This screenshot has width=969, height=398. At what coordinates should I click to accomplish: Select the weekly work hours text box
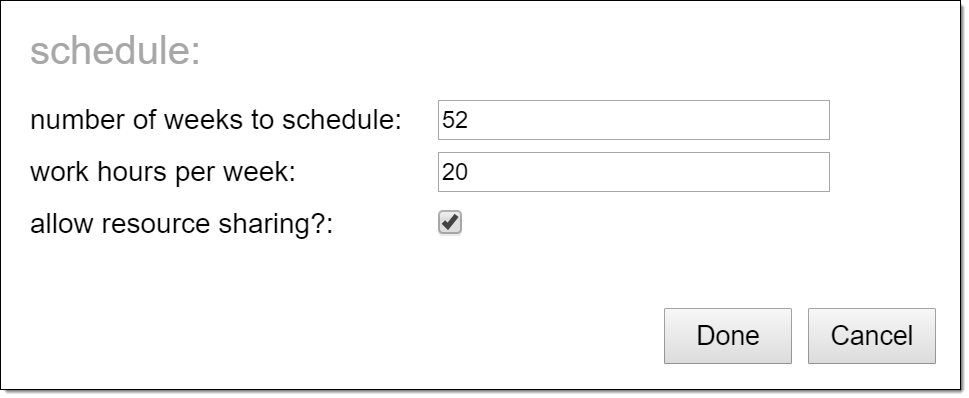[x=633, y=172]
